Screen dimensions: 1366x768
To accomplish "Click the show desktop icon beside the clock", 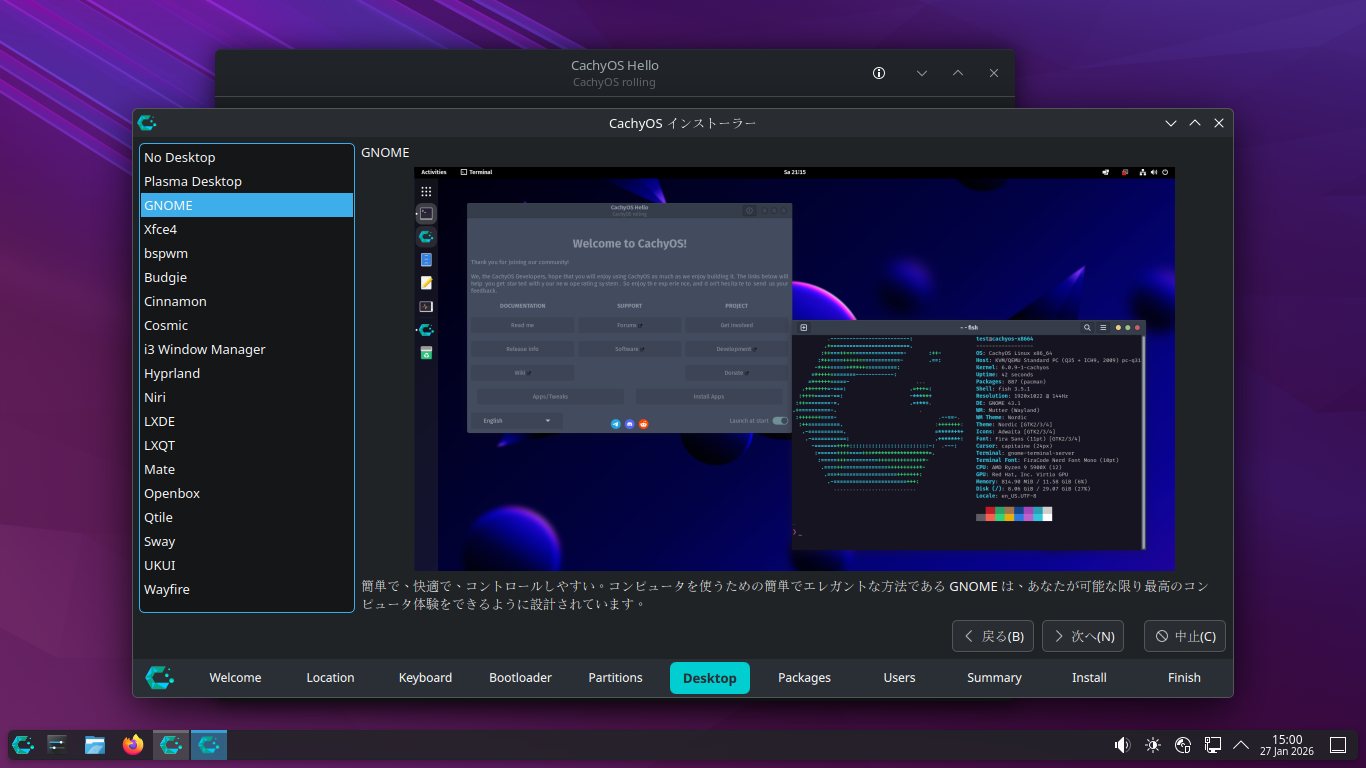I will click(1338, 745).
